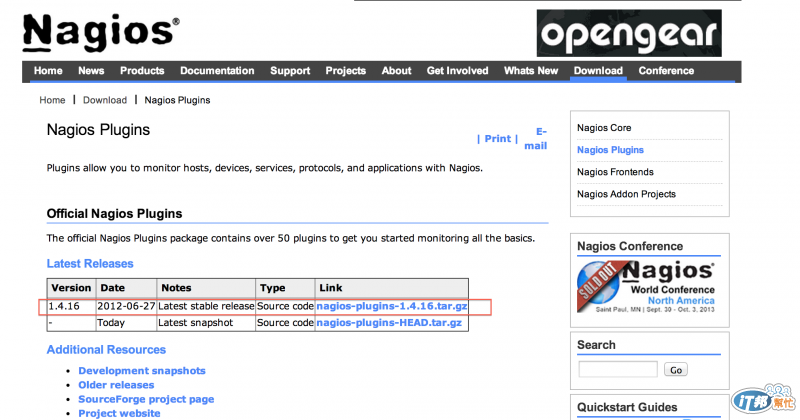Select About in navigation bar
This screenshot has height=420, width=800.
point(396,71)
